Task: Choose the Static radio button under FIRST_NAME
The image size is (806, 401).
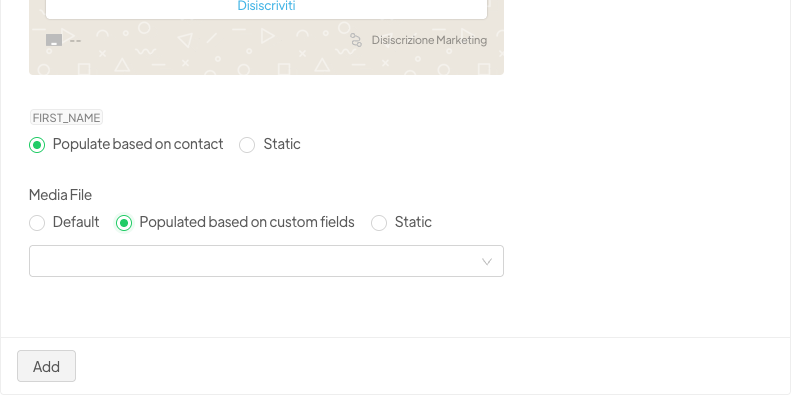Action: pyautogui.click(x=247, y=145)
